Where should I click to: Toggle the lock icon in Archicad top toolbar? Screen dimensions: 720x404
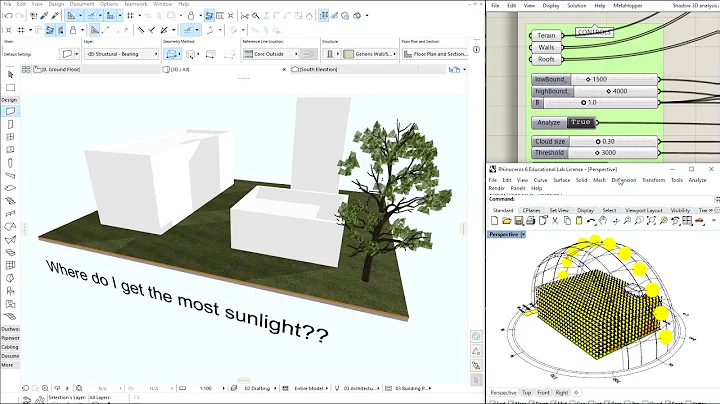click(191, 16)
